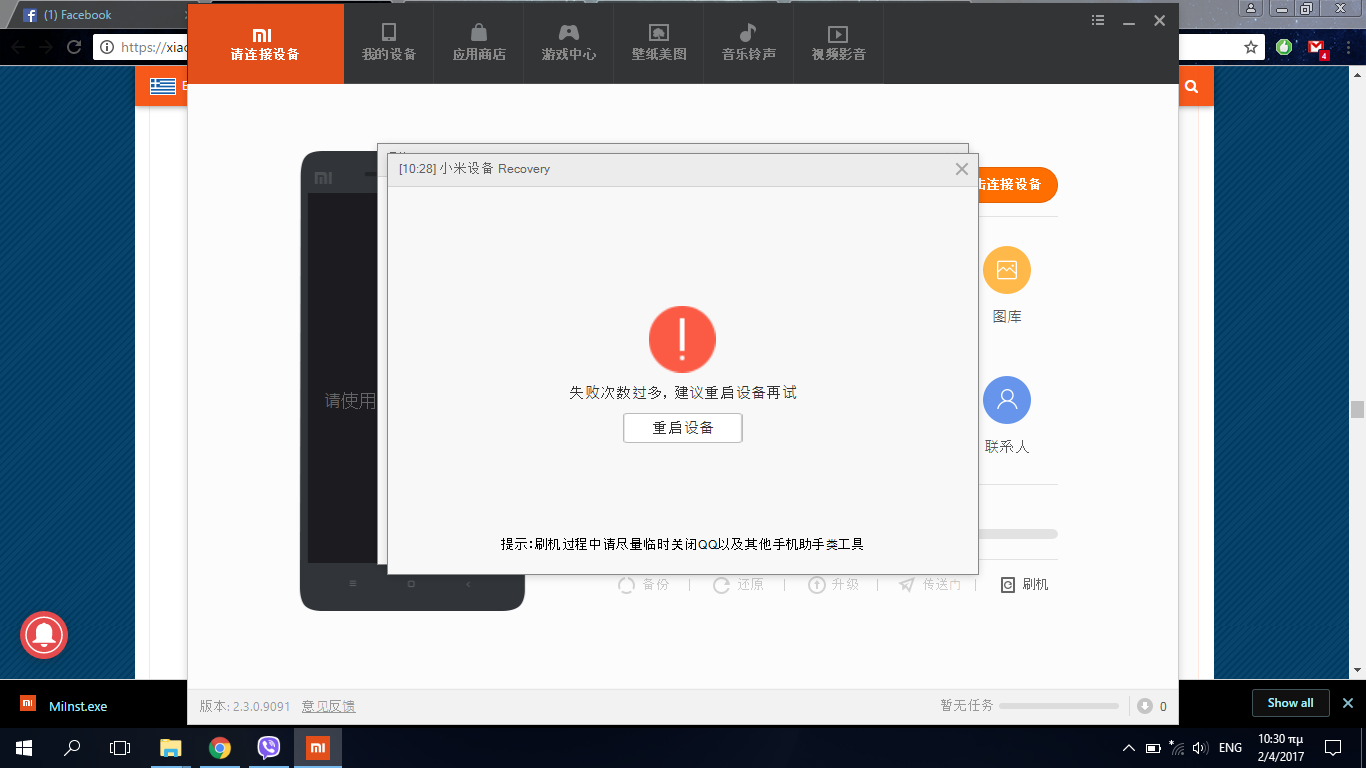Open the 我的设备 tab
The height and width of the screenshot is (768, 1366).
(389, 43)
